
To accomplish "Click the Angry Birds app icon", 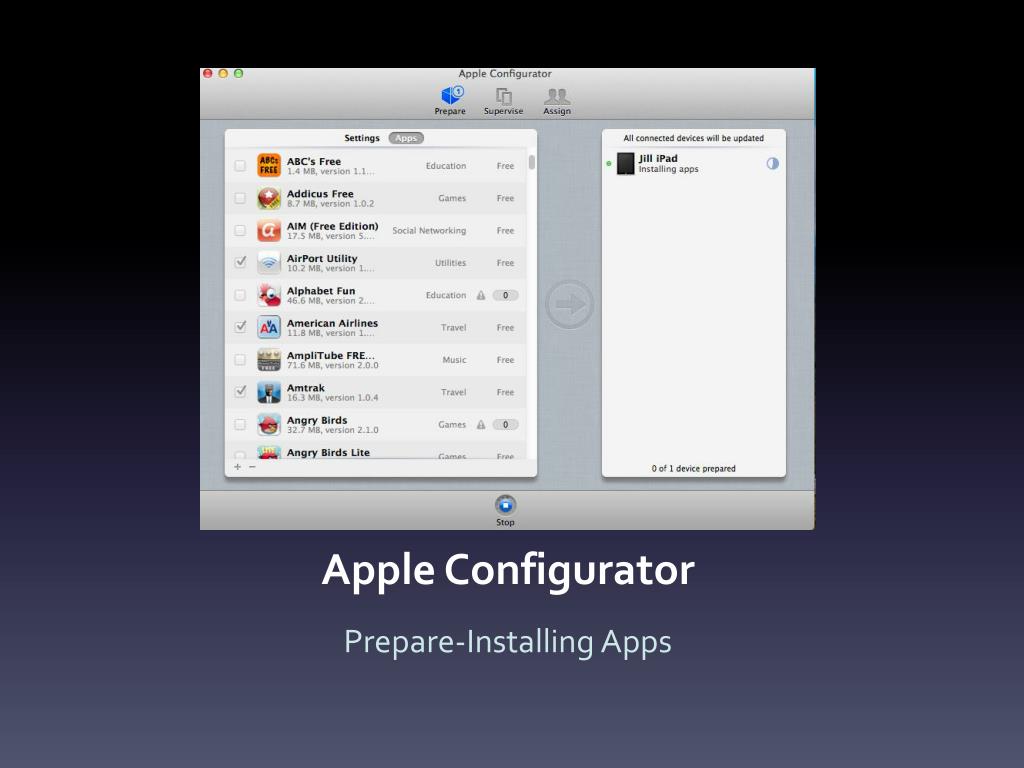I will pyautogui.click(x=269, y=424).
